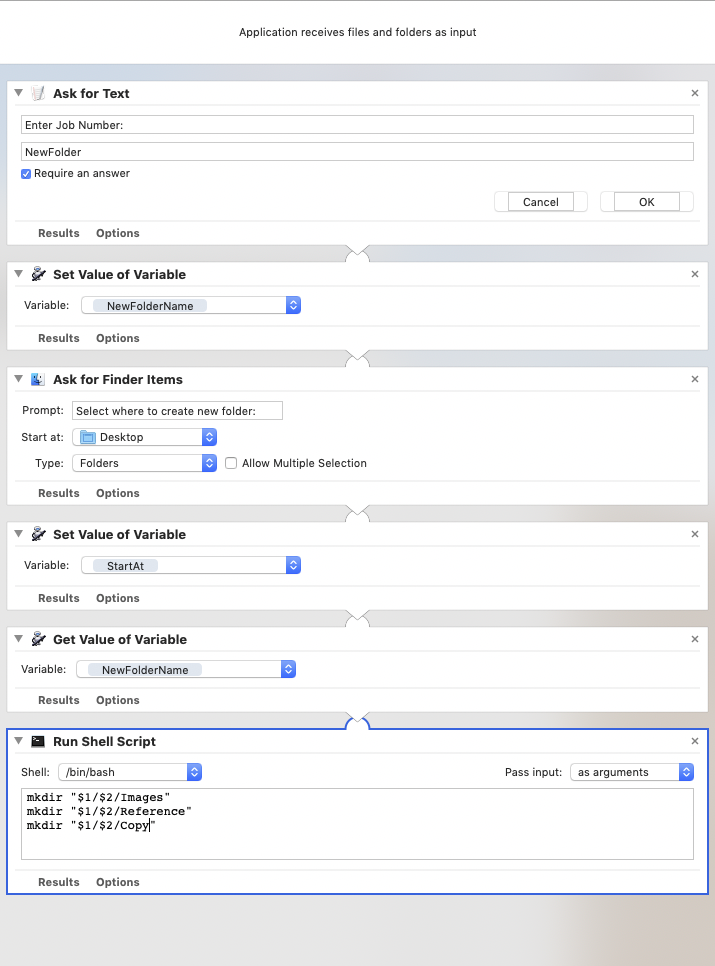715x966 pixels.
Task: Click the Enter Job Number text field
Action: (x=357, y=124)
